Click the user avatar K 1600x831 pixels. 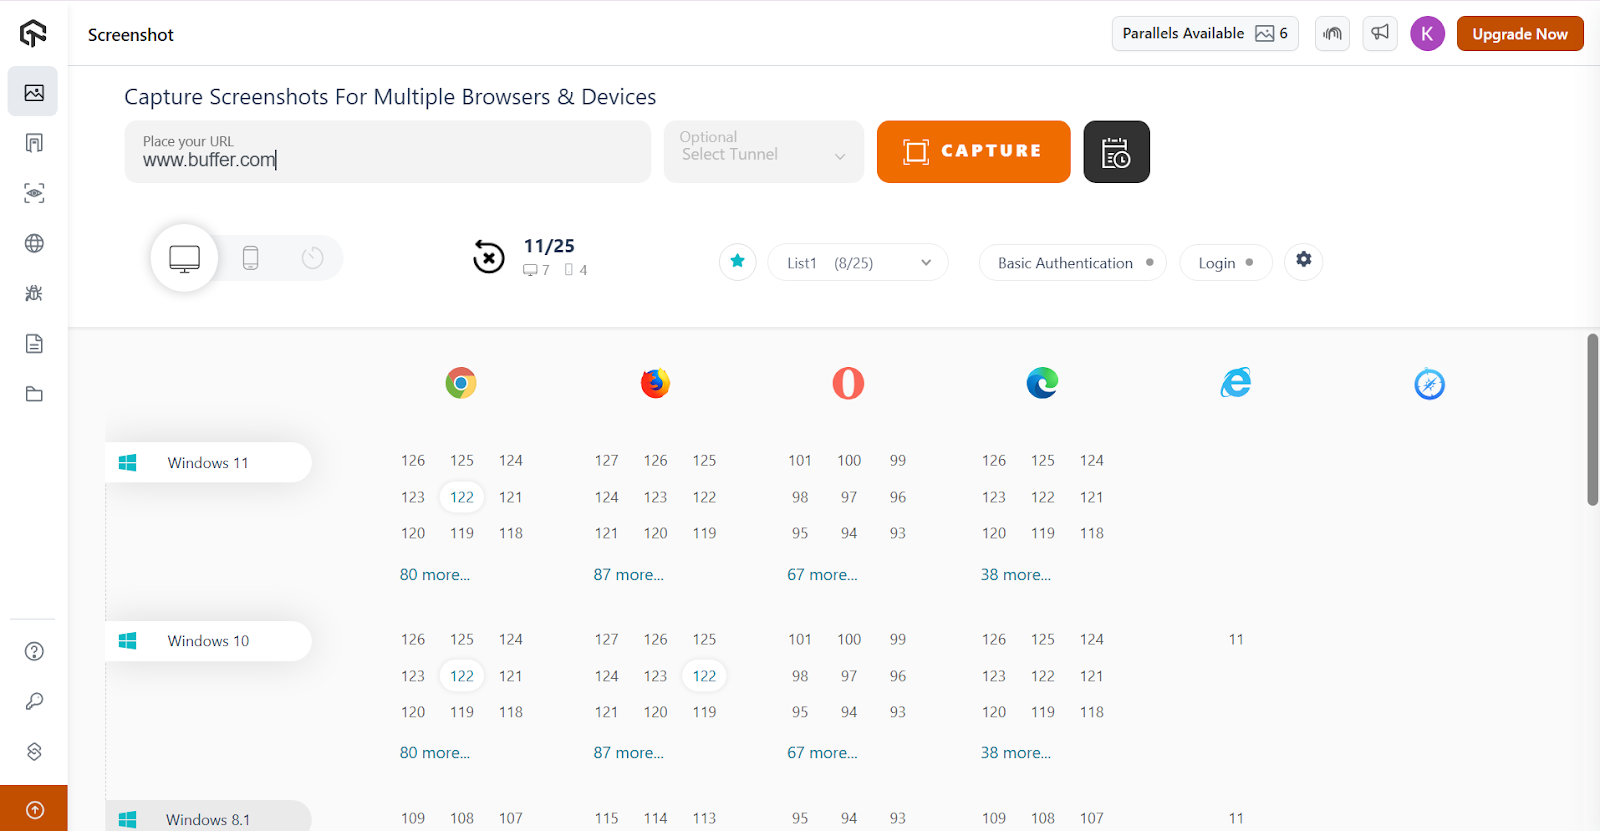[x=1427, y=34]
